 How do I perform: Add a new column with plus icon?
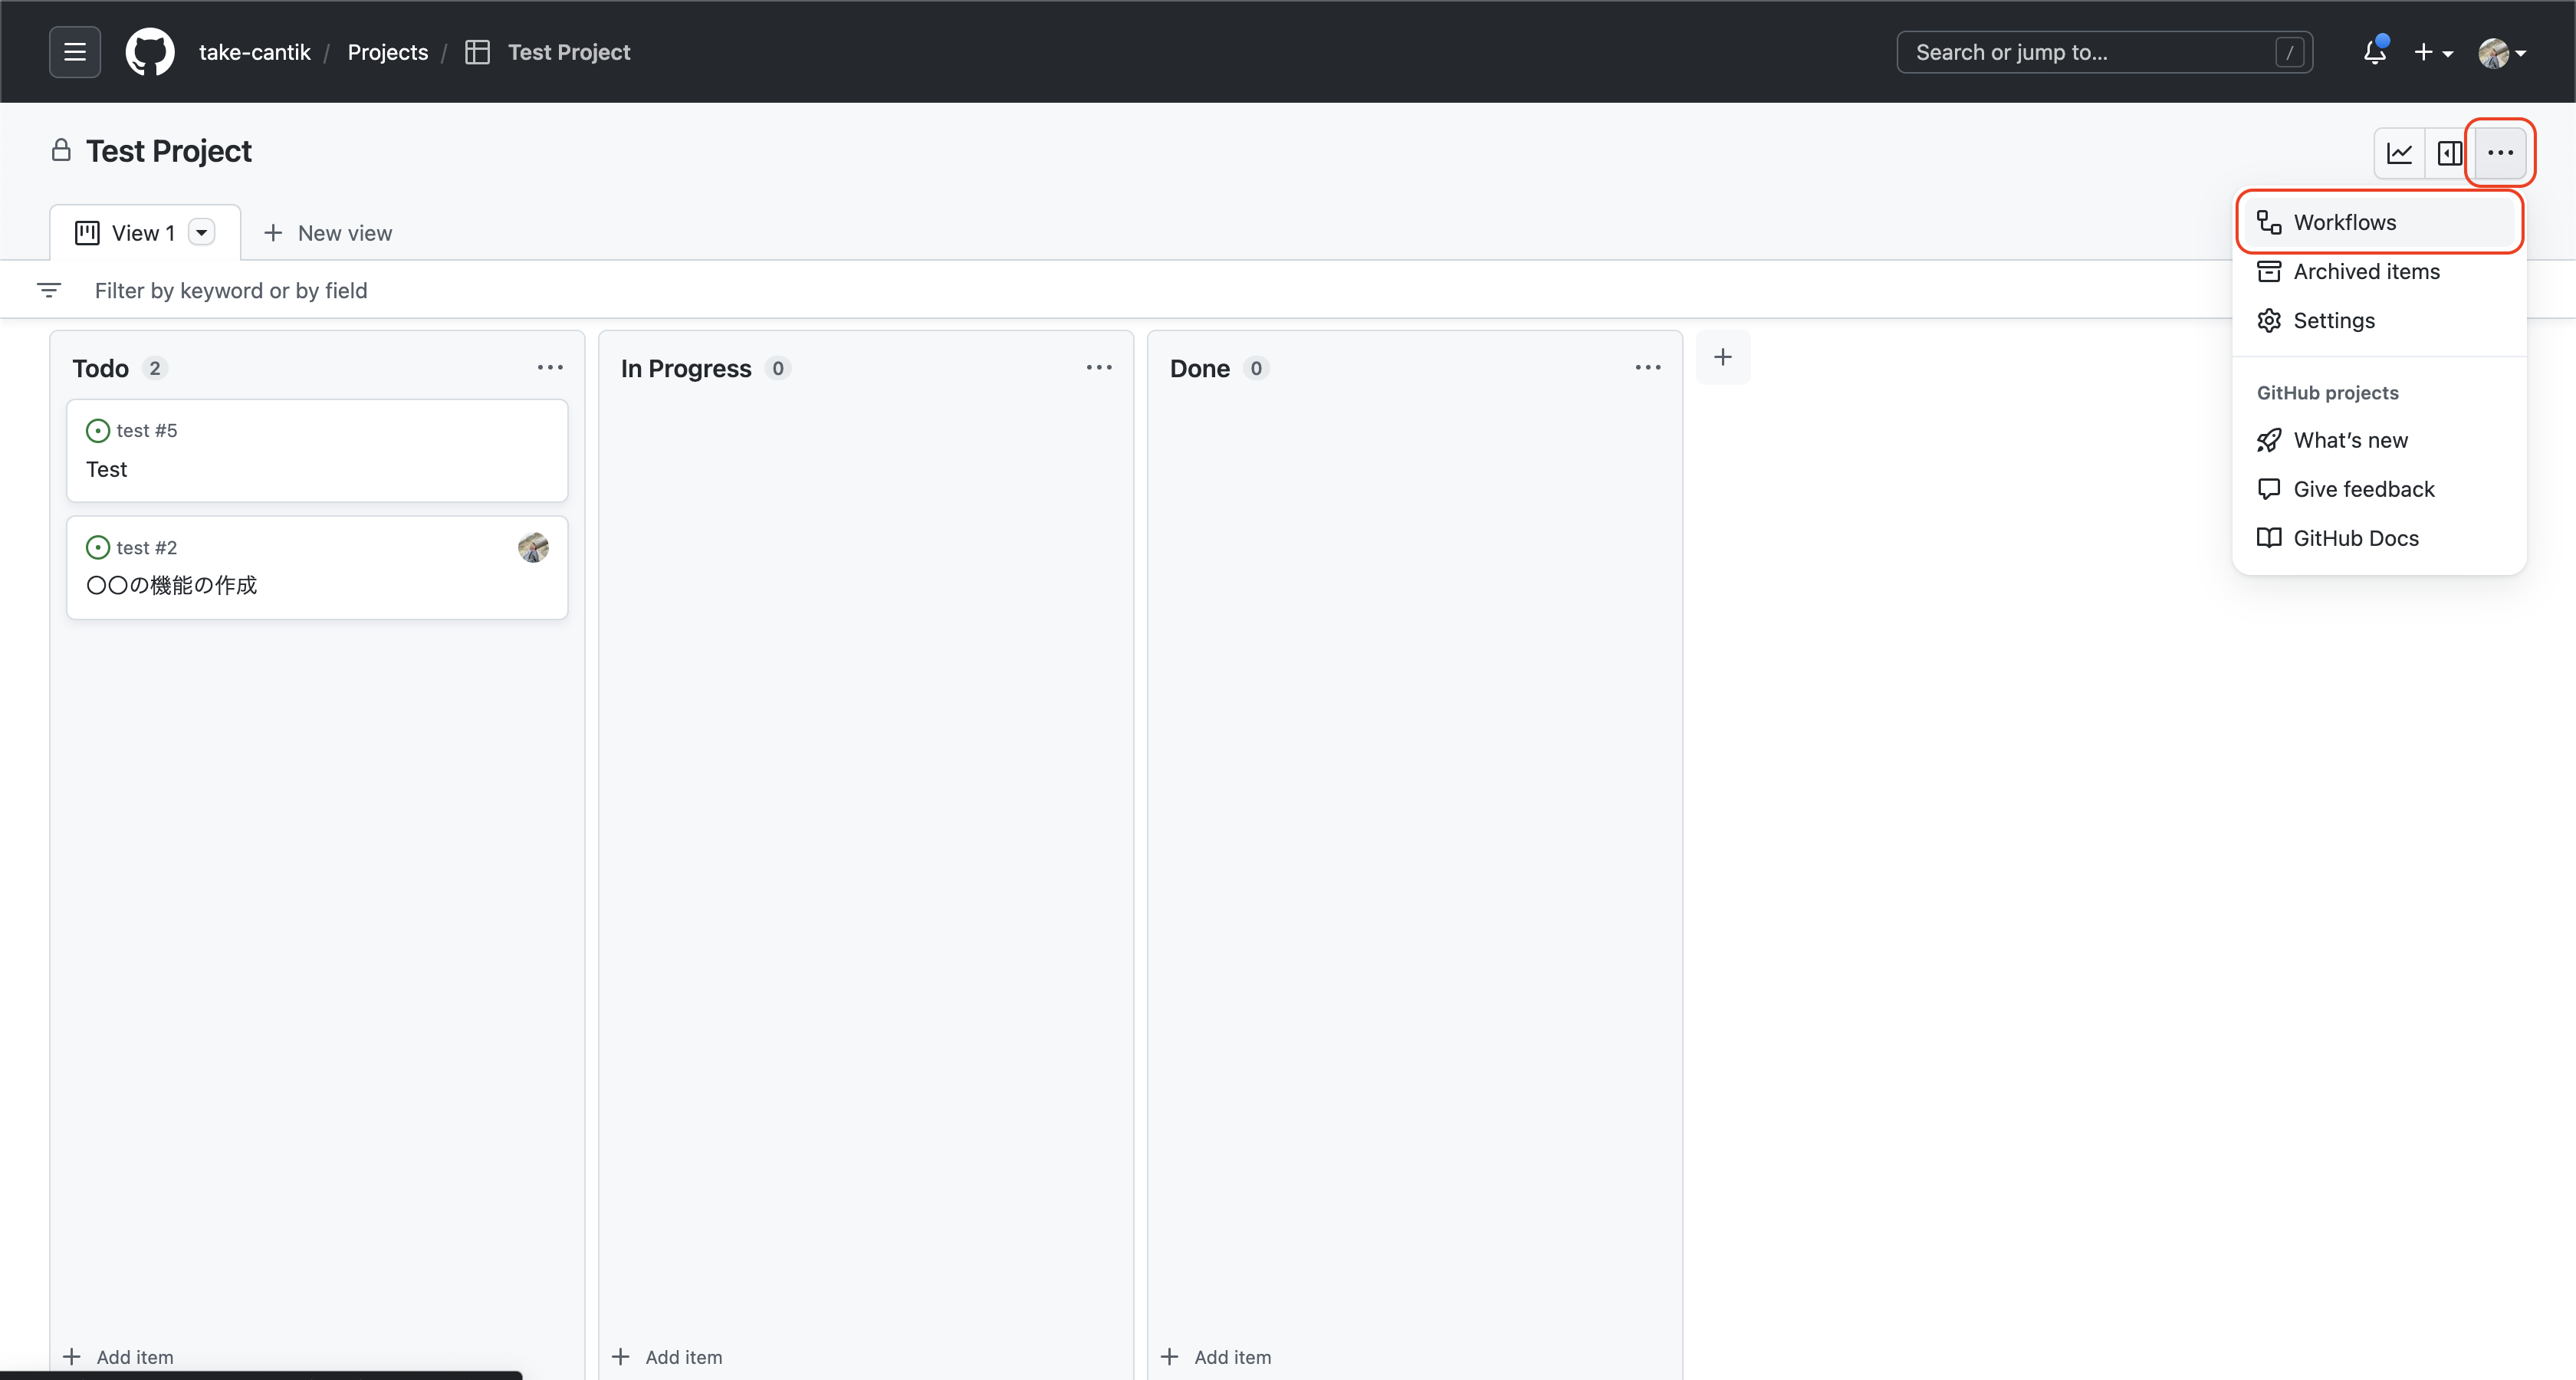(x=1722, y=357)
